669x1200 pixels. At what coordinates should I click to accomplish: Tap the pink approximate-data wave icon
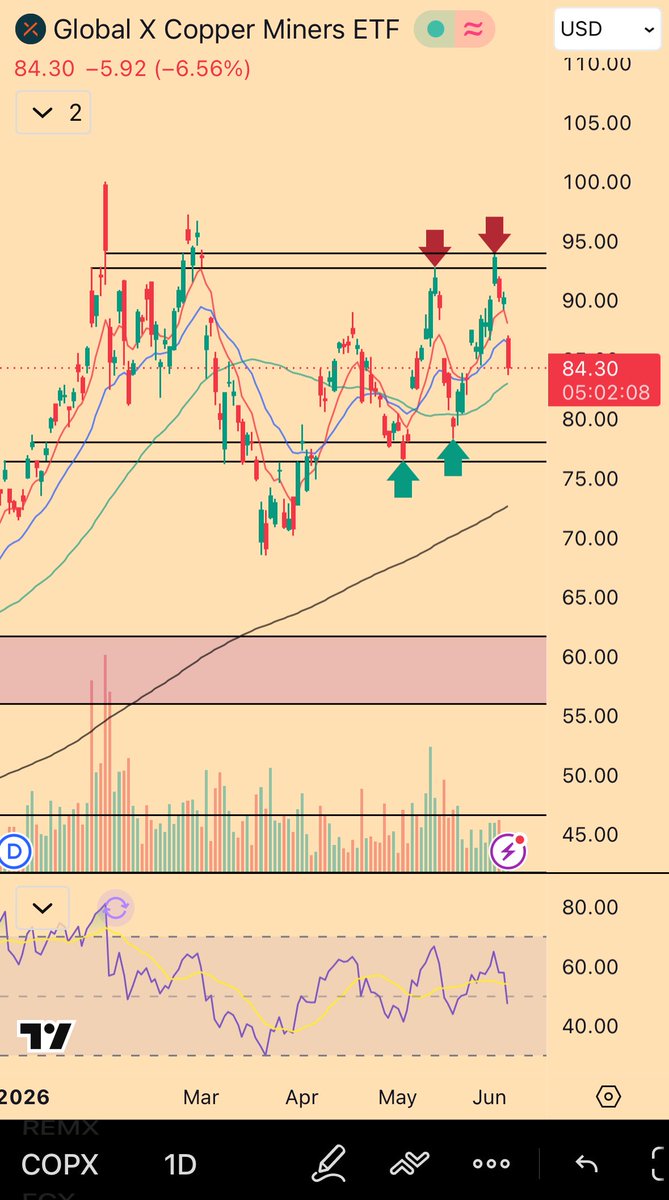point(473,30)
